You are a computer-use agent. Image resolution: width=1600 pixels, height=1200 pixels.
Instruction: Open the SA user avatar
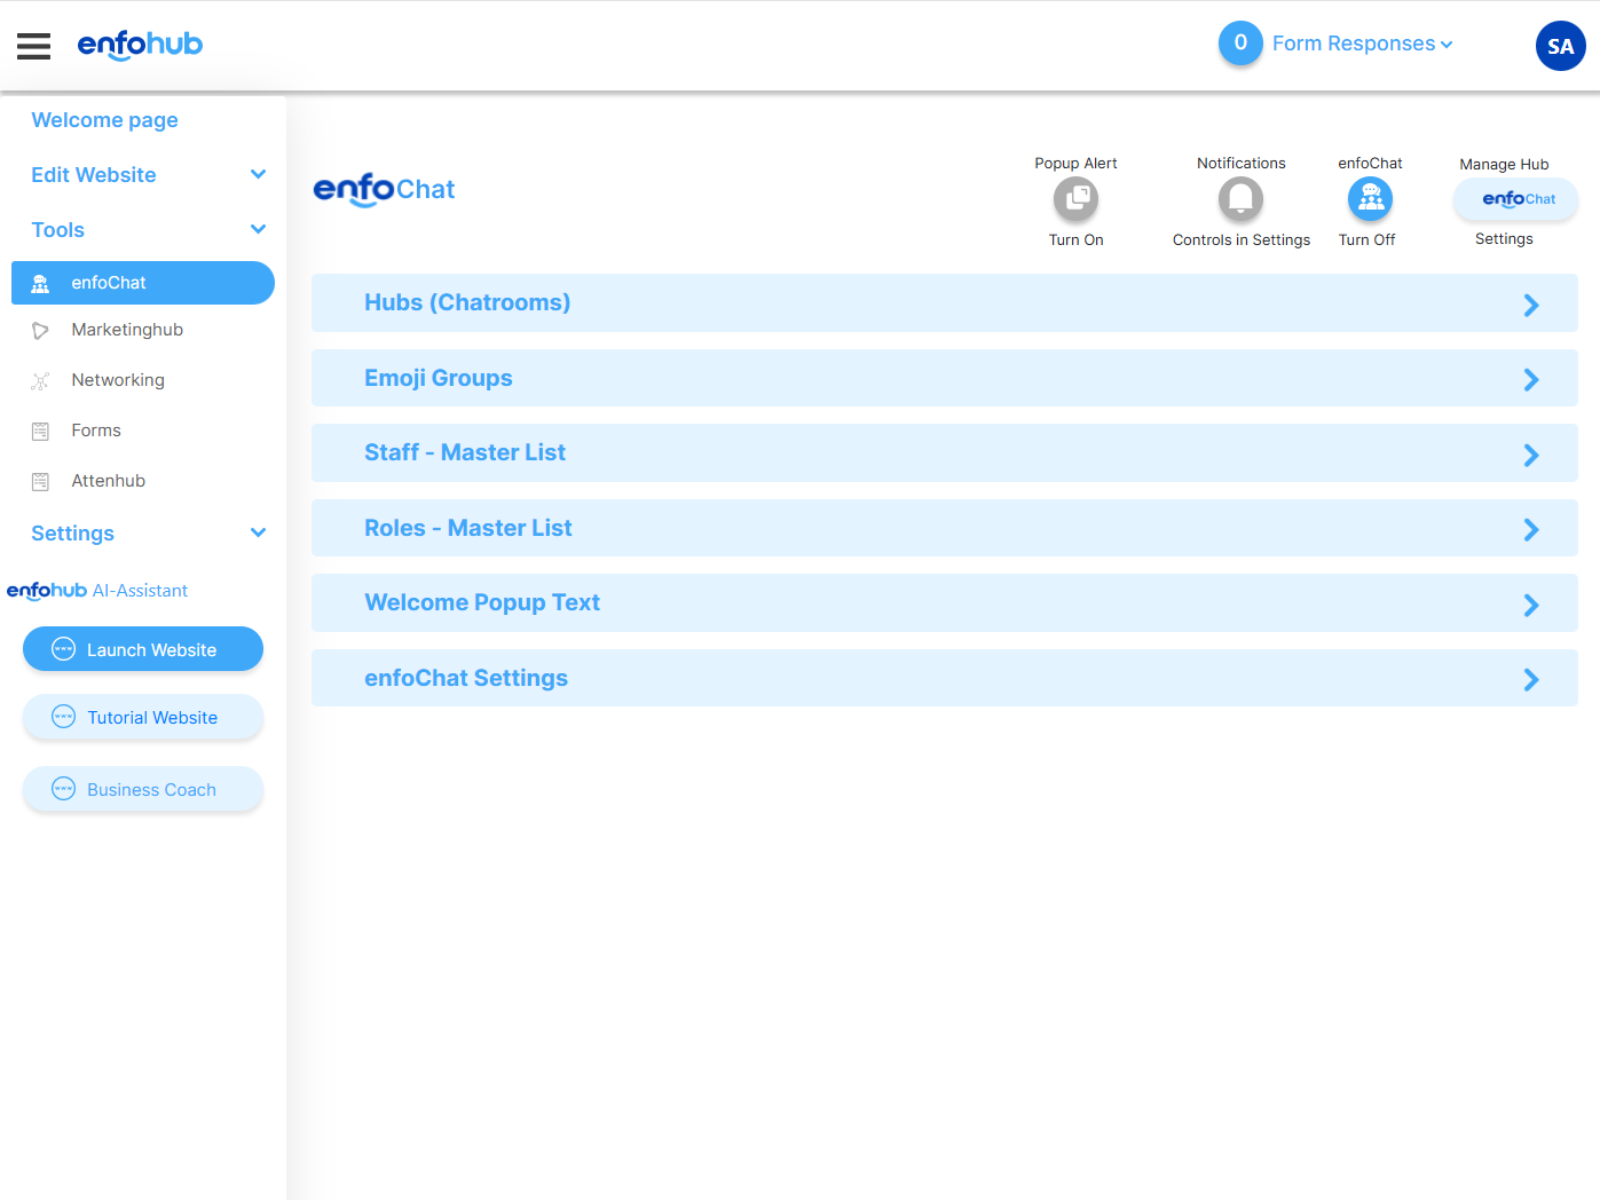point(1559,46)
